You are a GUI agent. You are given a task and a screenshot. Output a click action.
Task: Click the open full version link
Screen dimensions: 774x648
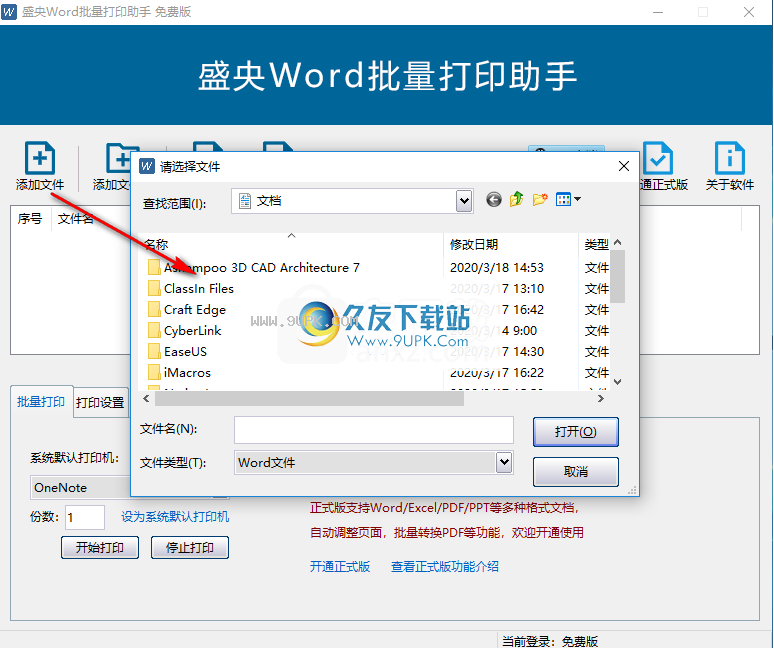tap(340, 567)
